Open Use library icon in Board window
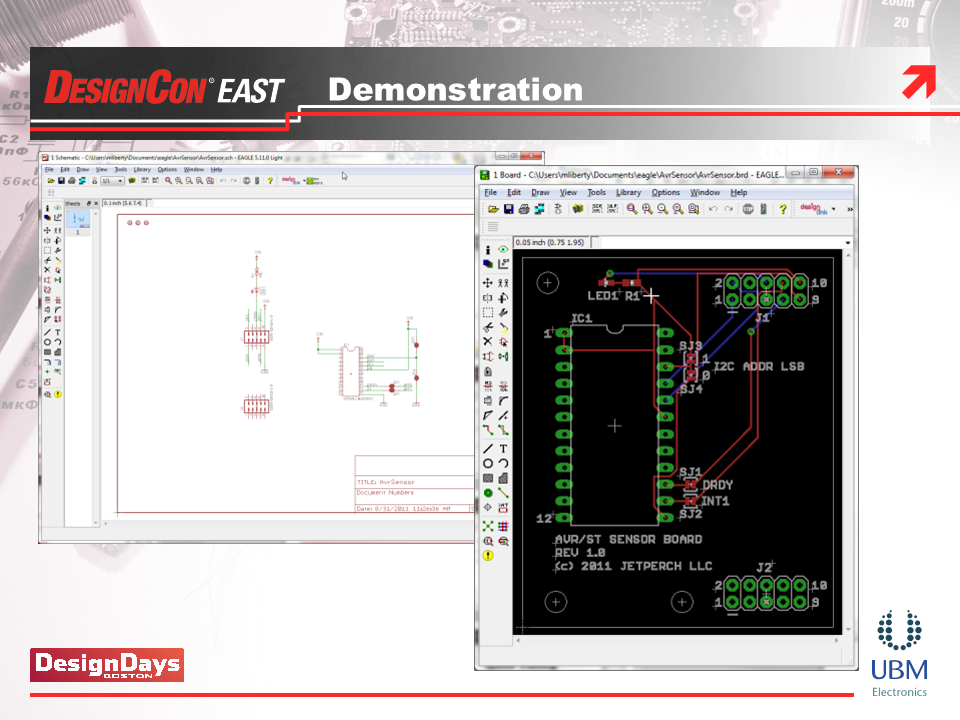Screen dimensions: 960x720 point(577,209)
